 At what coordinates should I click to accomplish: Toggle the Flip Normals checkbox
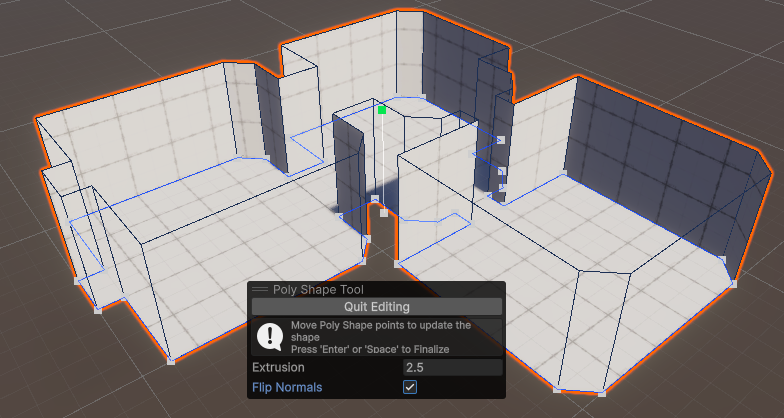(410, 387)
